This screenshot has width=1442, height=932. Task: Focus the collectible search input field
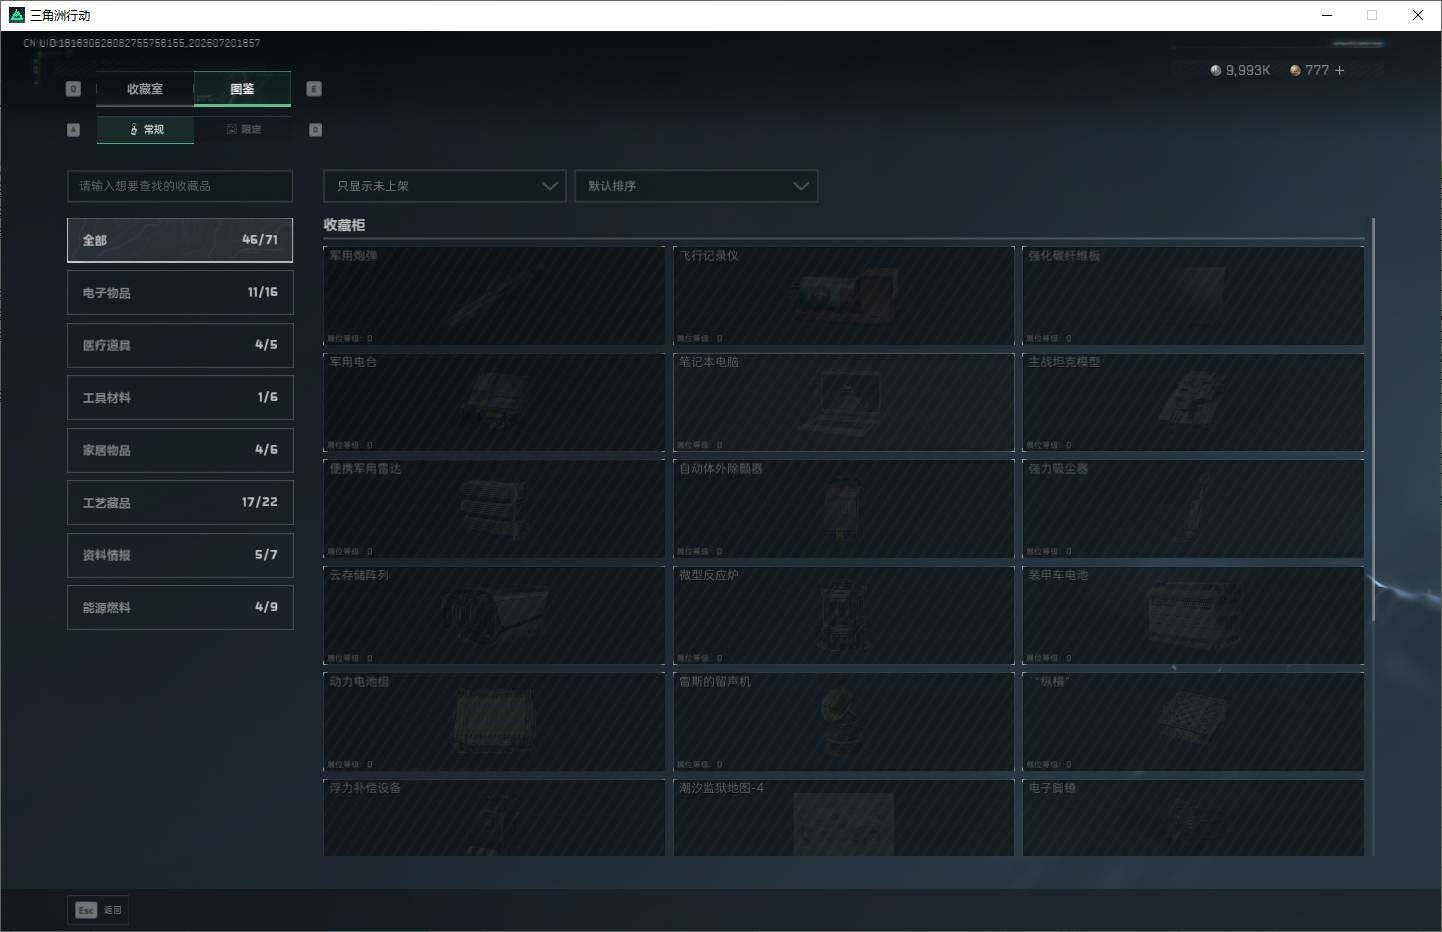click(180, 186)
